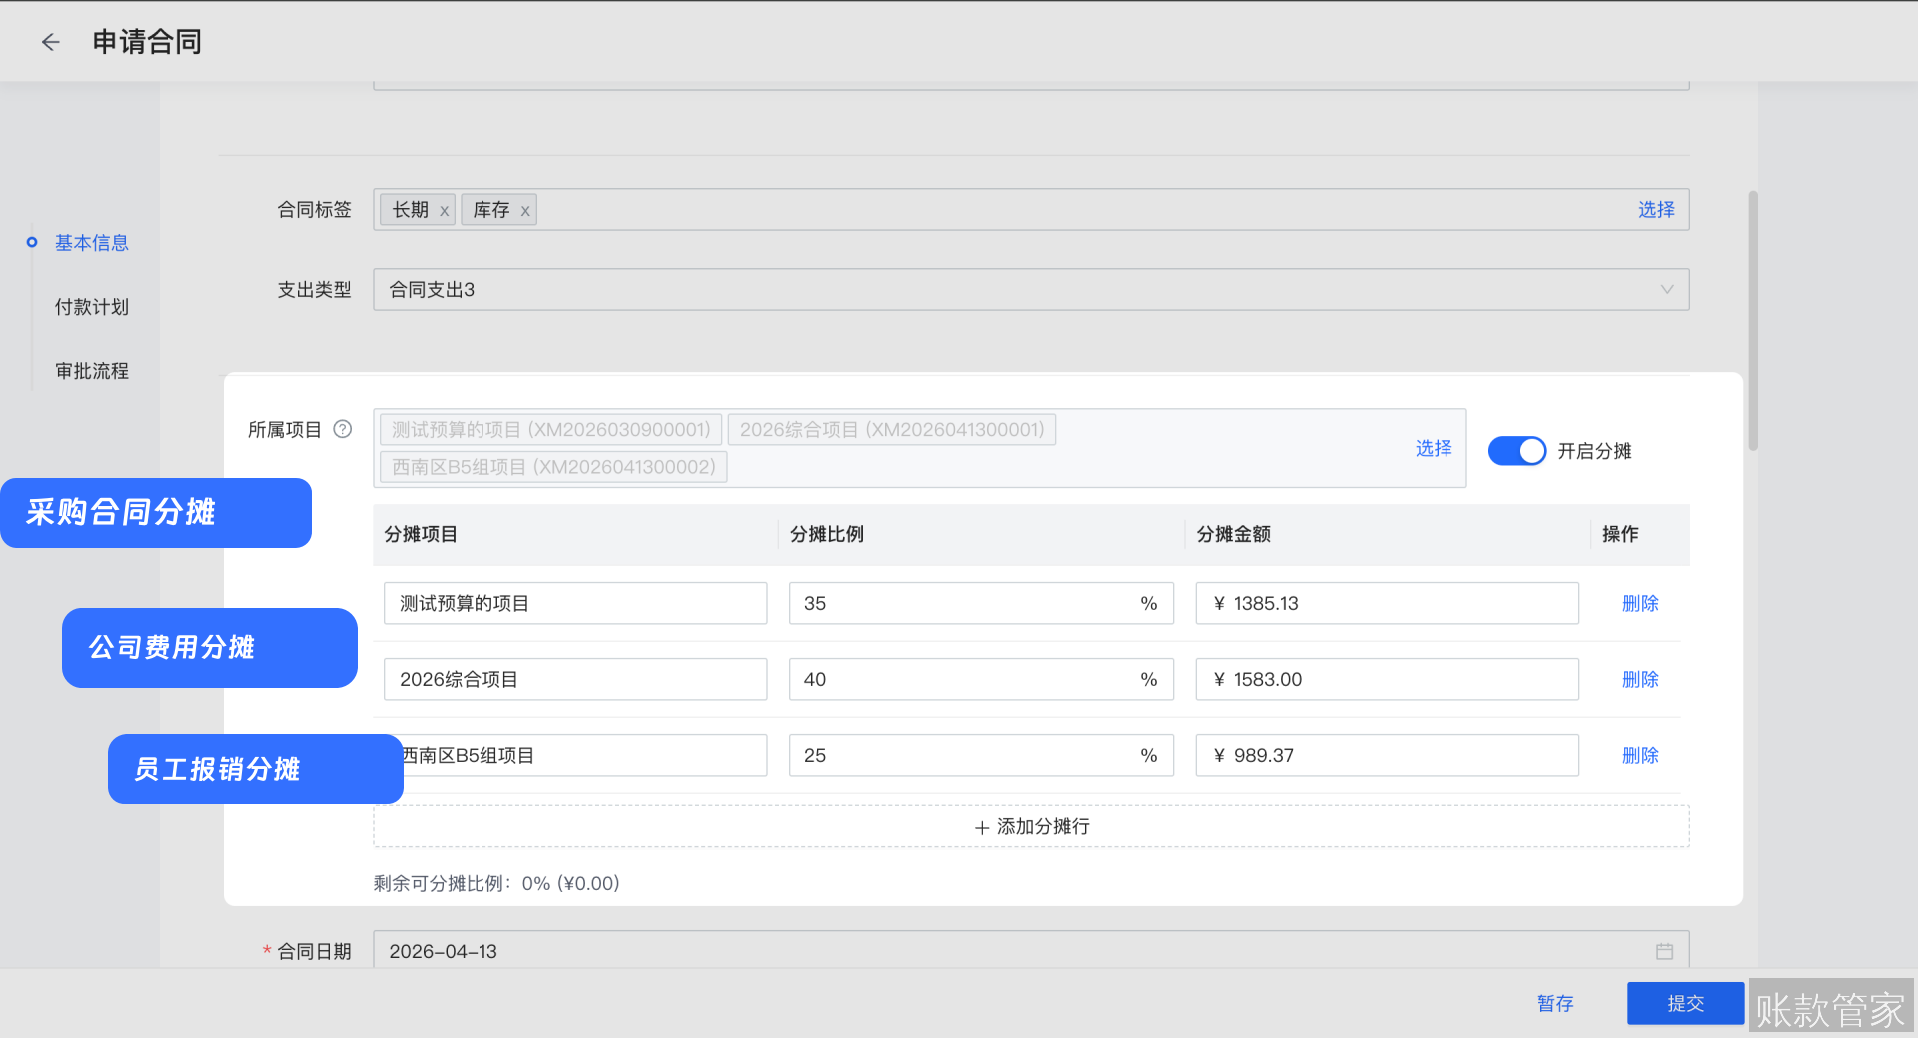Open the calendar icon for 合同日期
The height and width of the screenshot is (1040, 1922).
(1664, 951)
